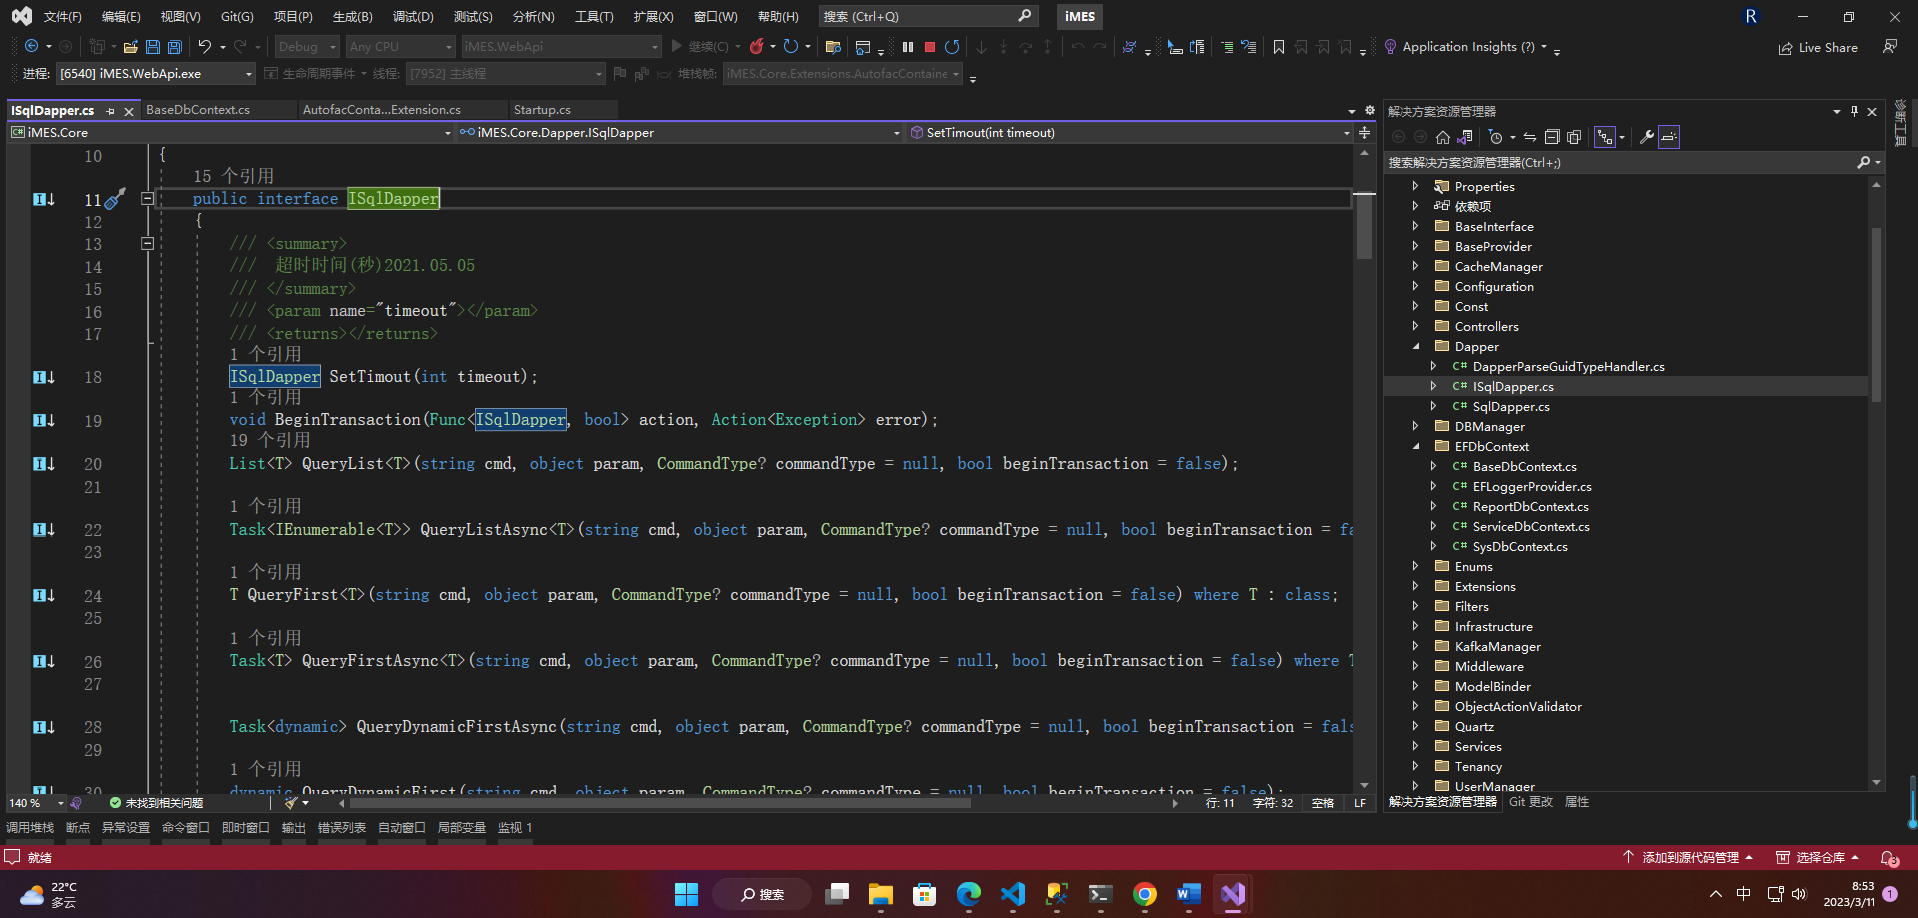Stop debugging with the red square
This screenshot has height=918, width=1918.
click(x=930, y=46)
